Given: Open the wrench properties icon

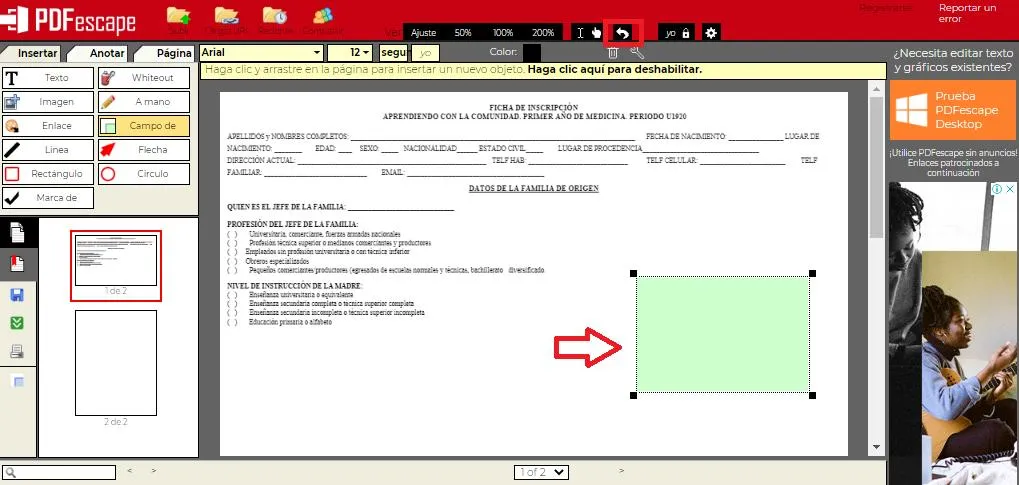Looking at the screenshot, I should 636,52.
